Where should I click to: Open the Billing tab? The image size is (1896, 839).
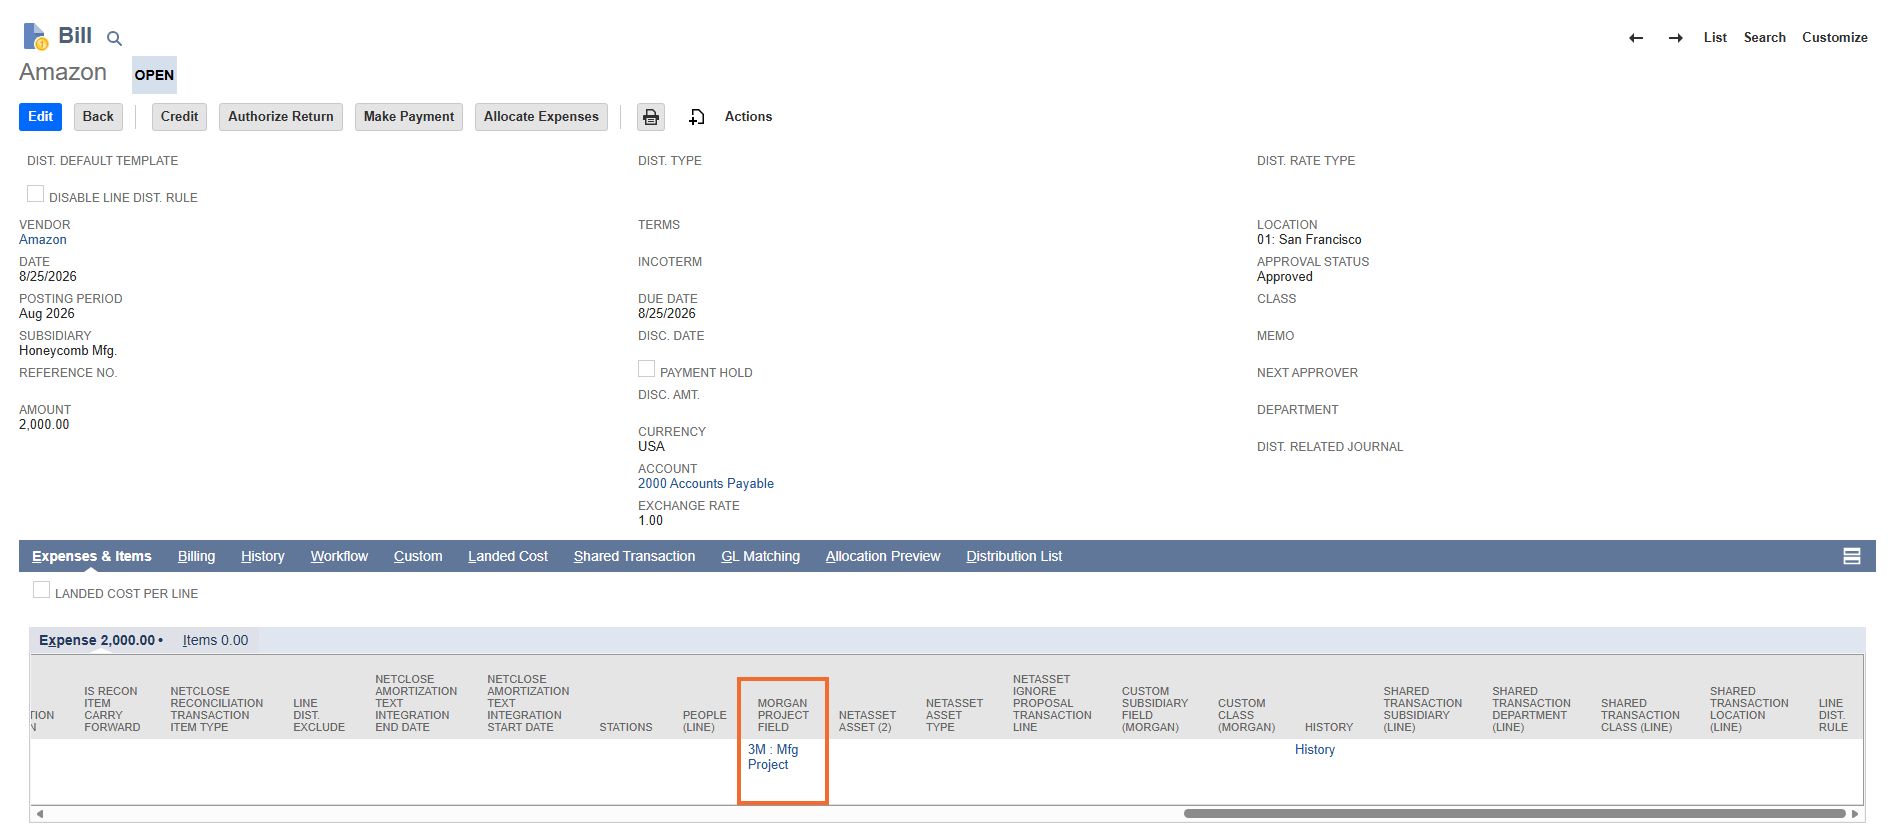coord(196,556)
